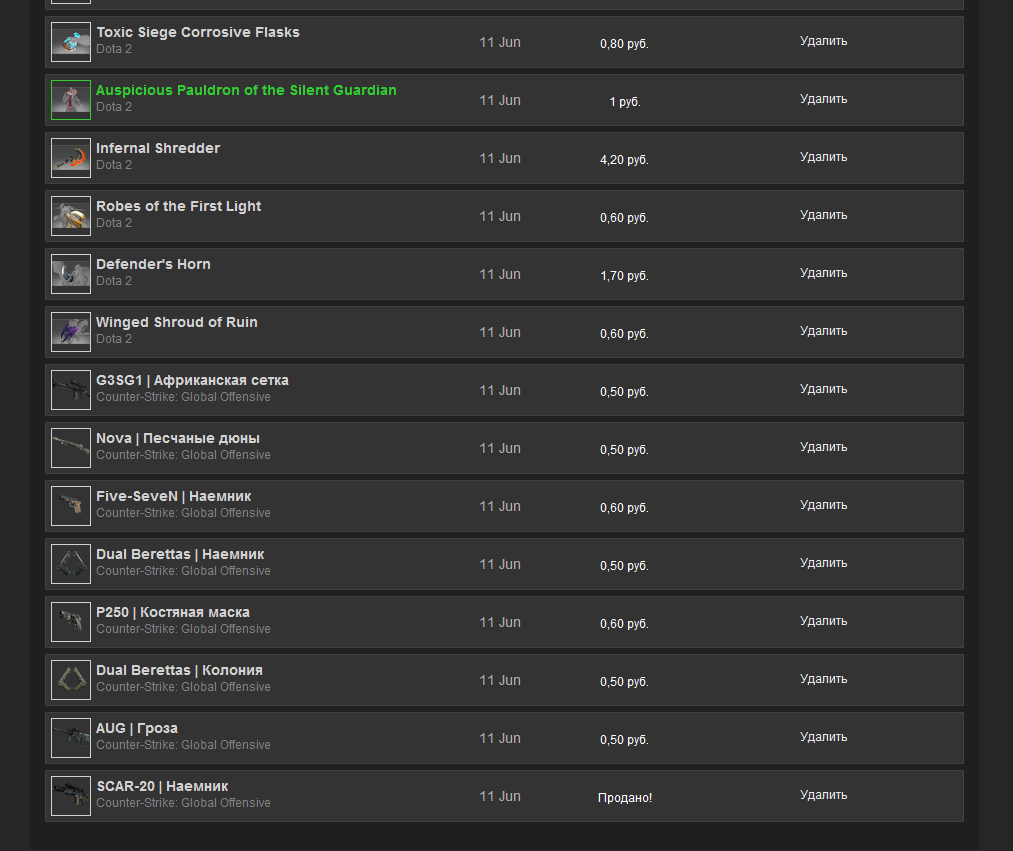
Task: Click the Nova Песчаные дюны thumbnail
Action: (71, 448)
